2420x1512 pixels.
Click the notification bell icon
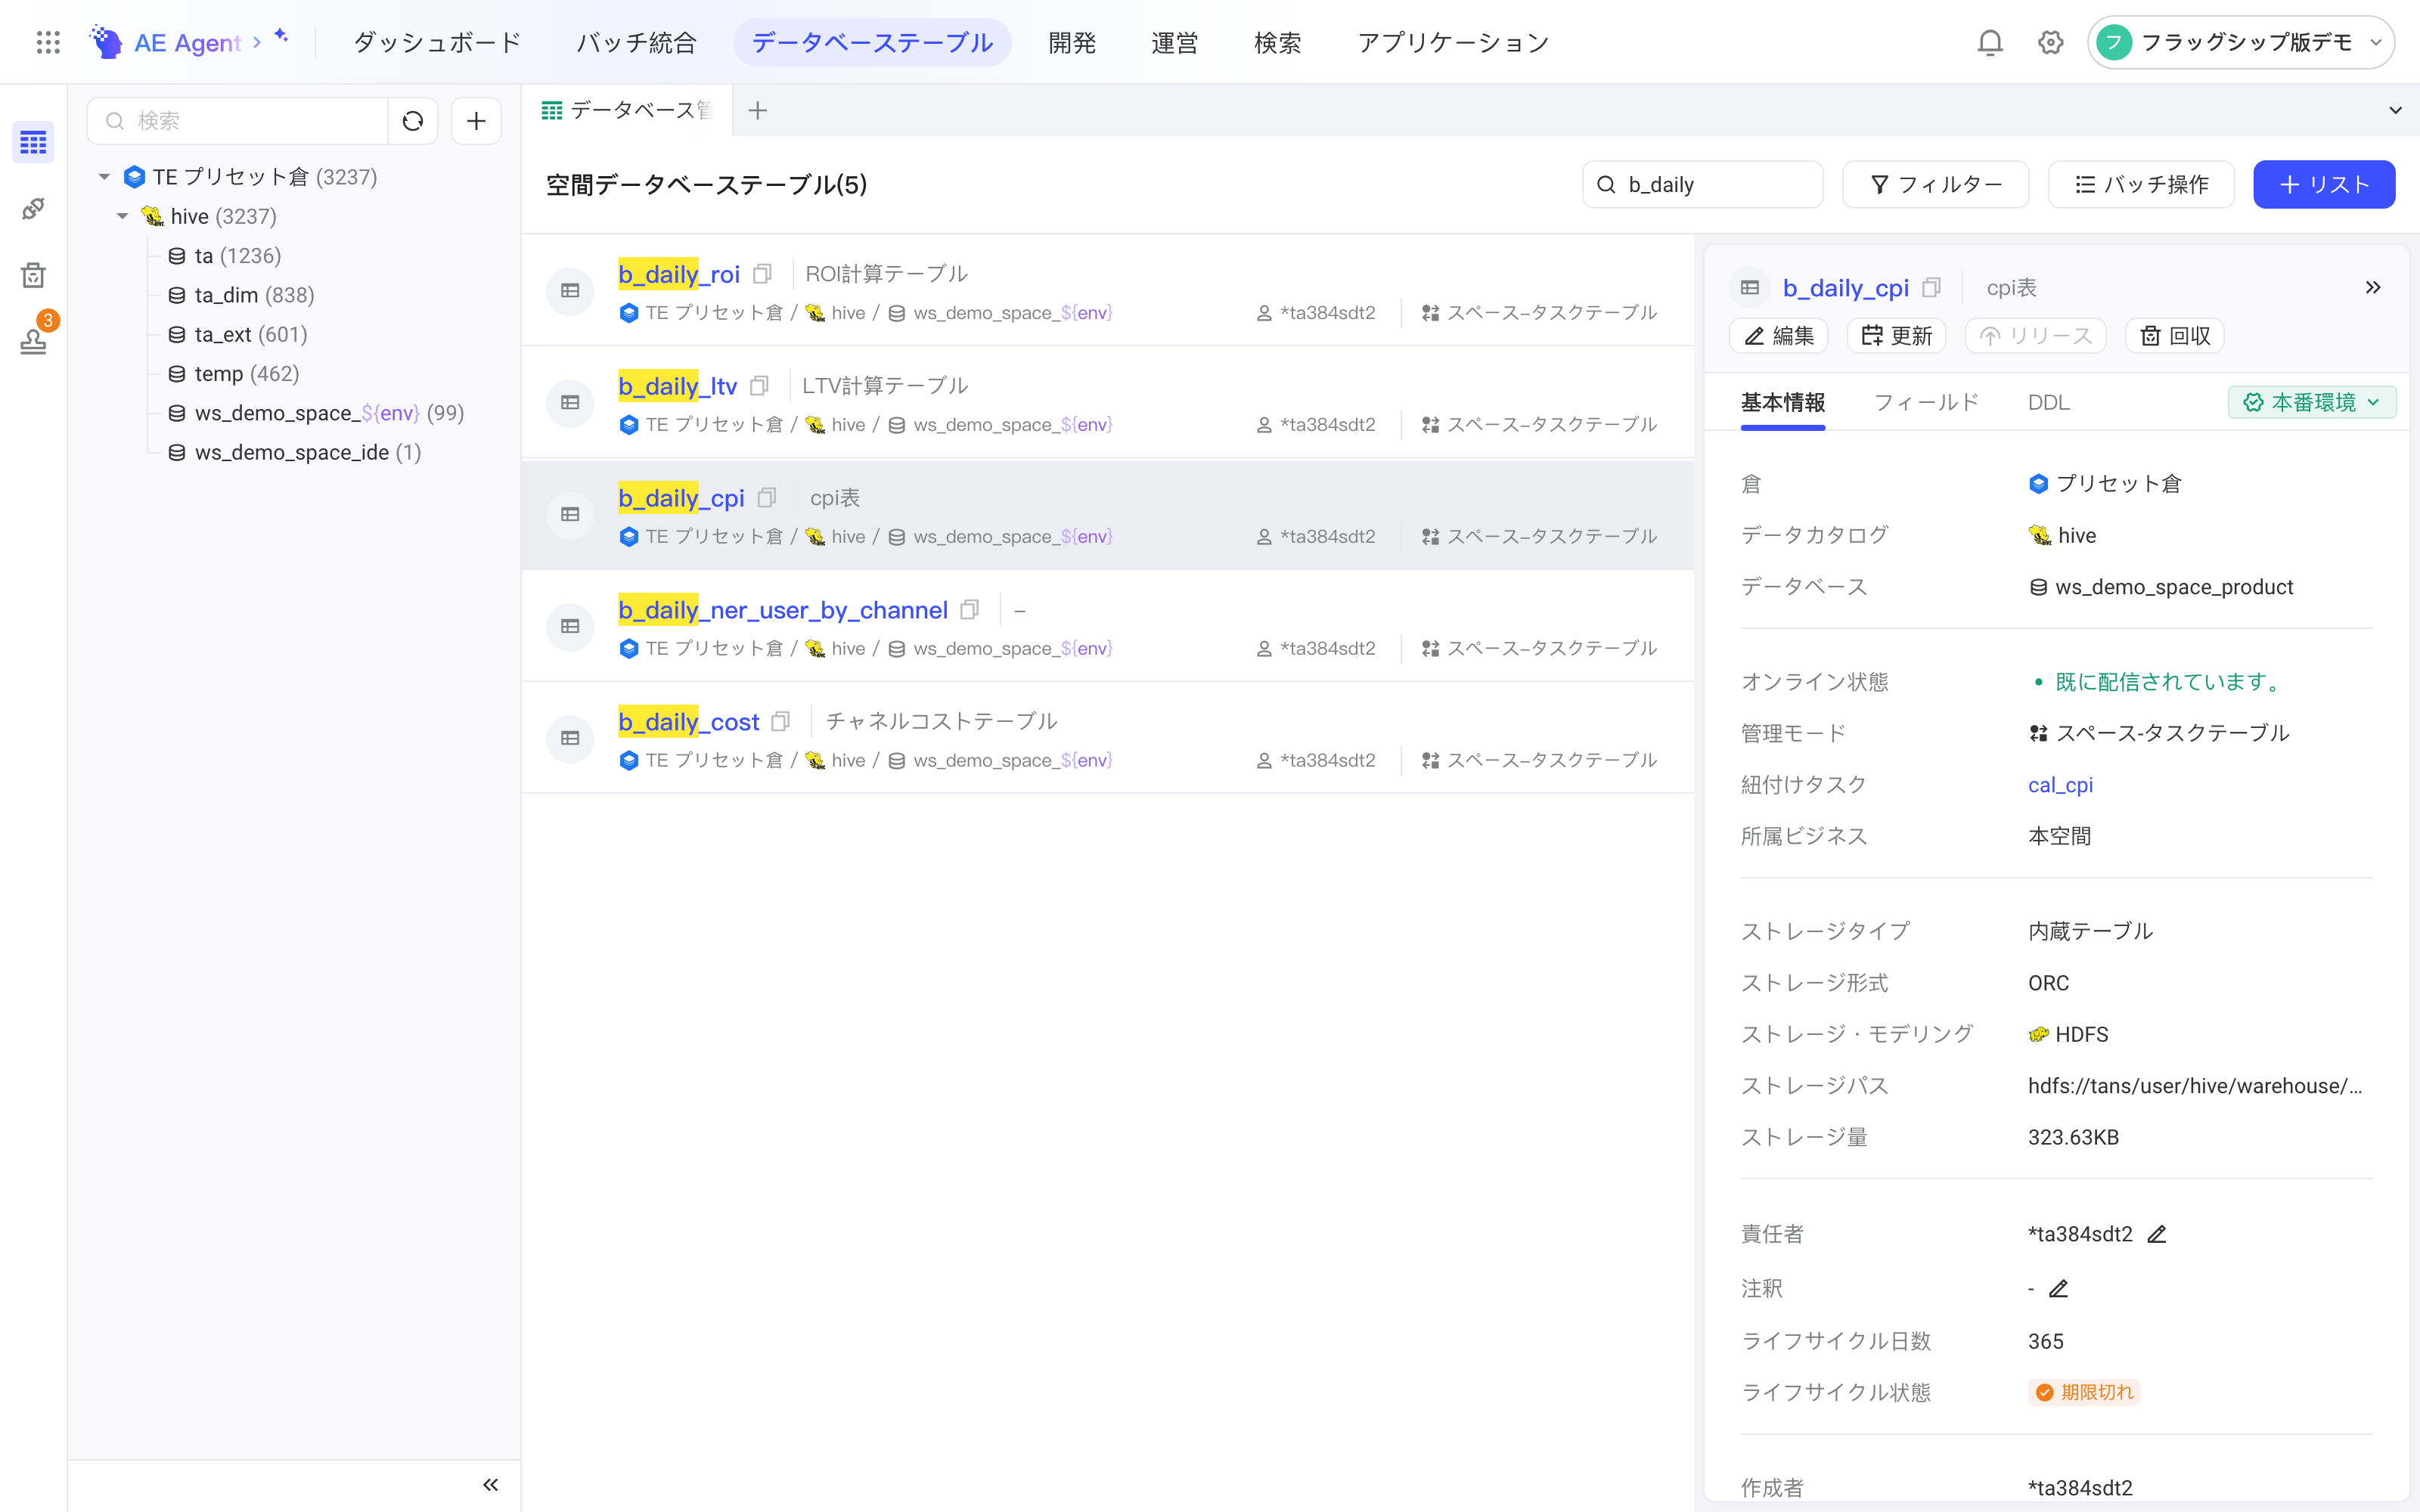[1990, 42]
